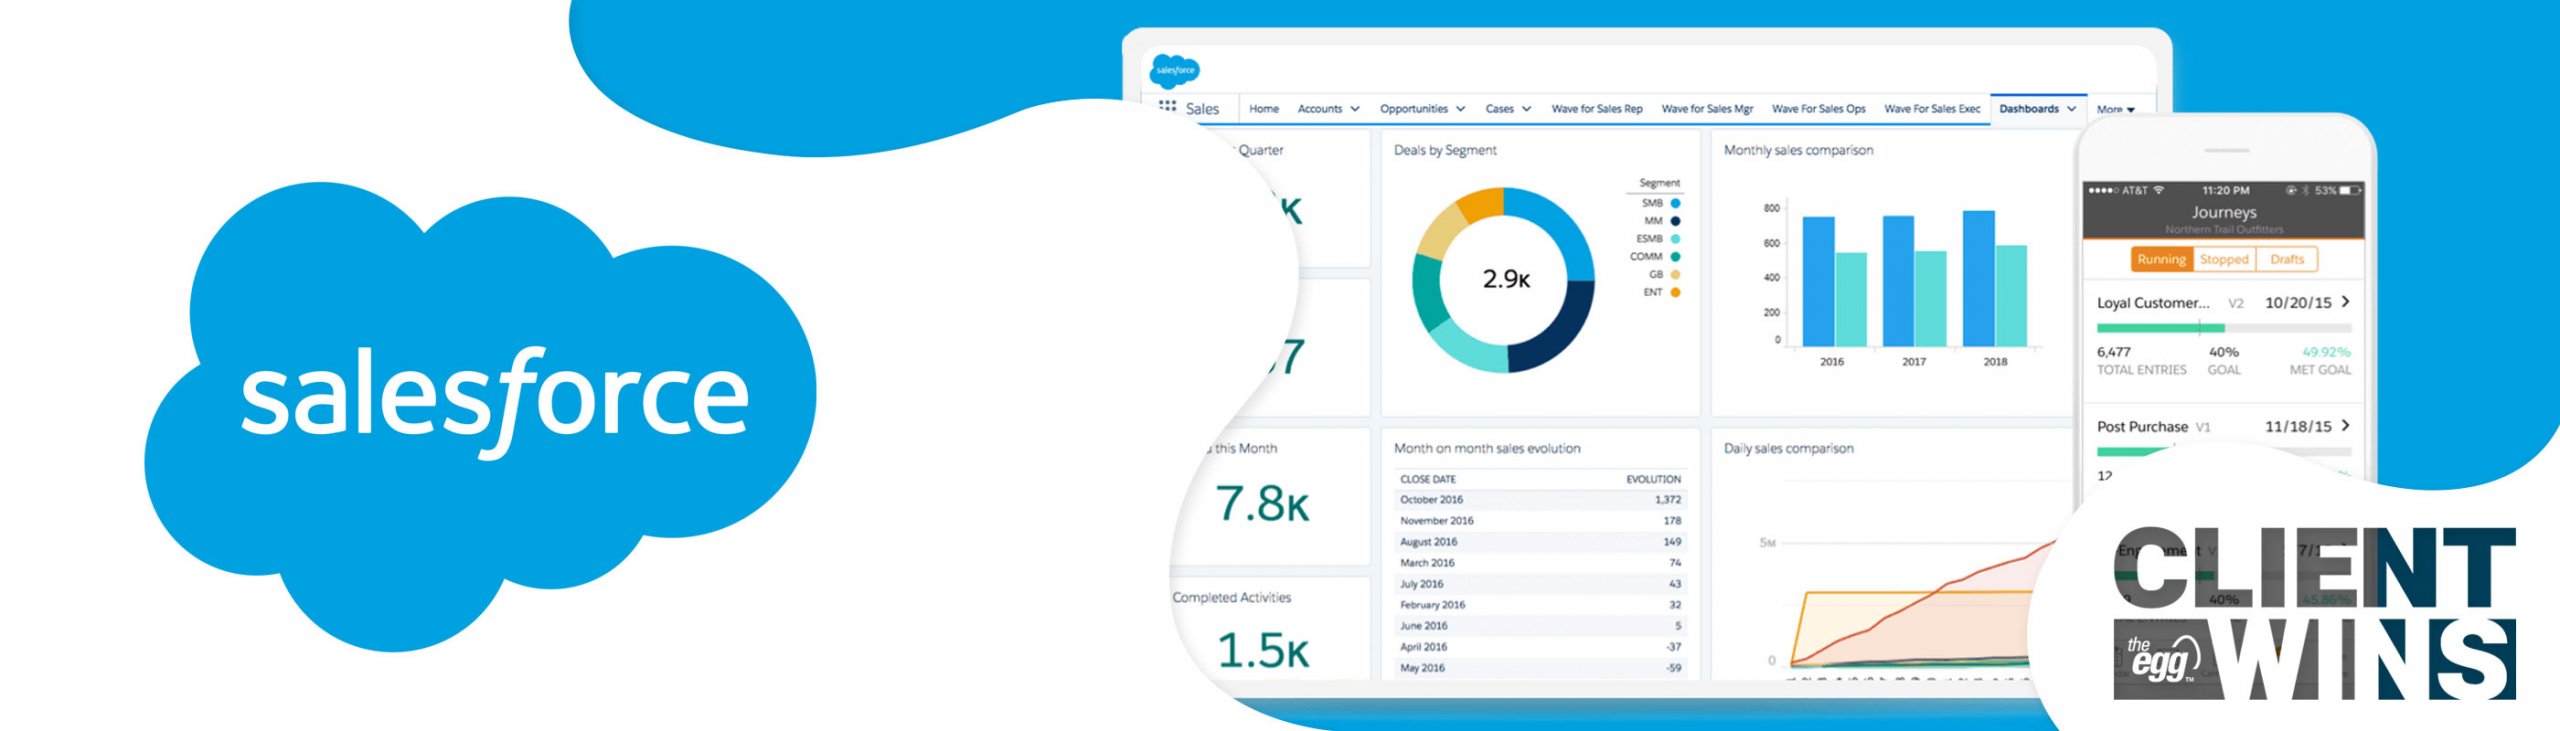The height and width of the screenshot is (731, 2560).
Task: Click the large Salesforce cloud logo
Action: [481, 416]
